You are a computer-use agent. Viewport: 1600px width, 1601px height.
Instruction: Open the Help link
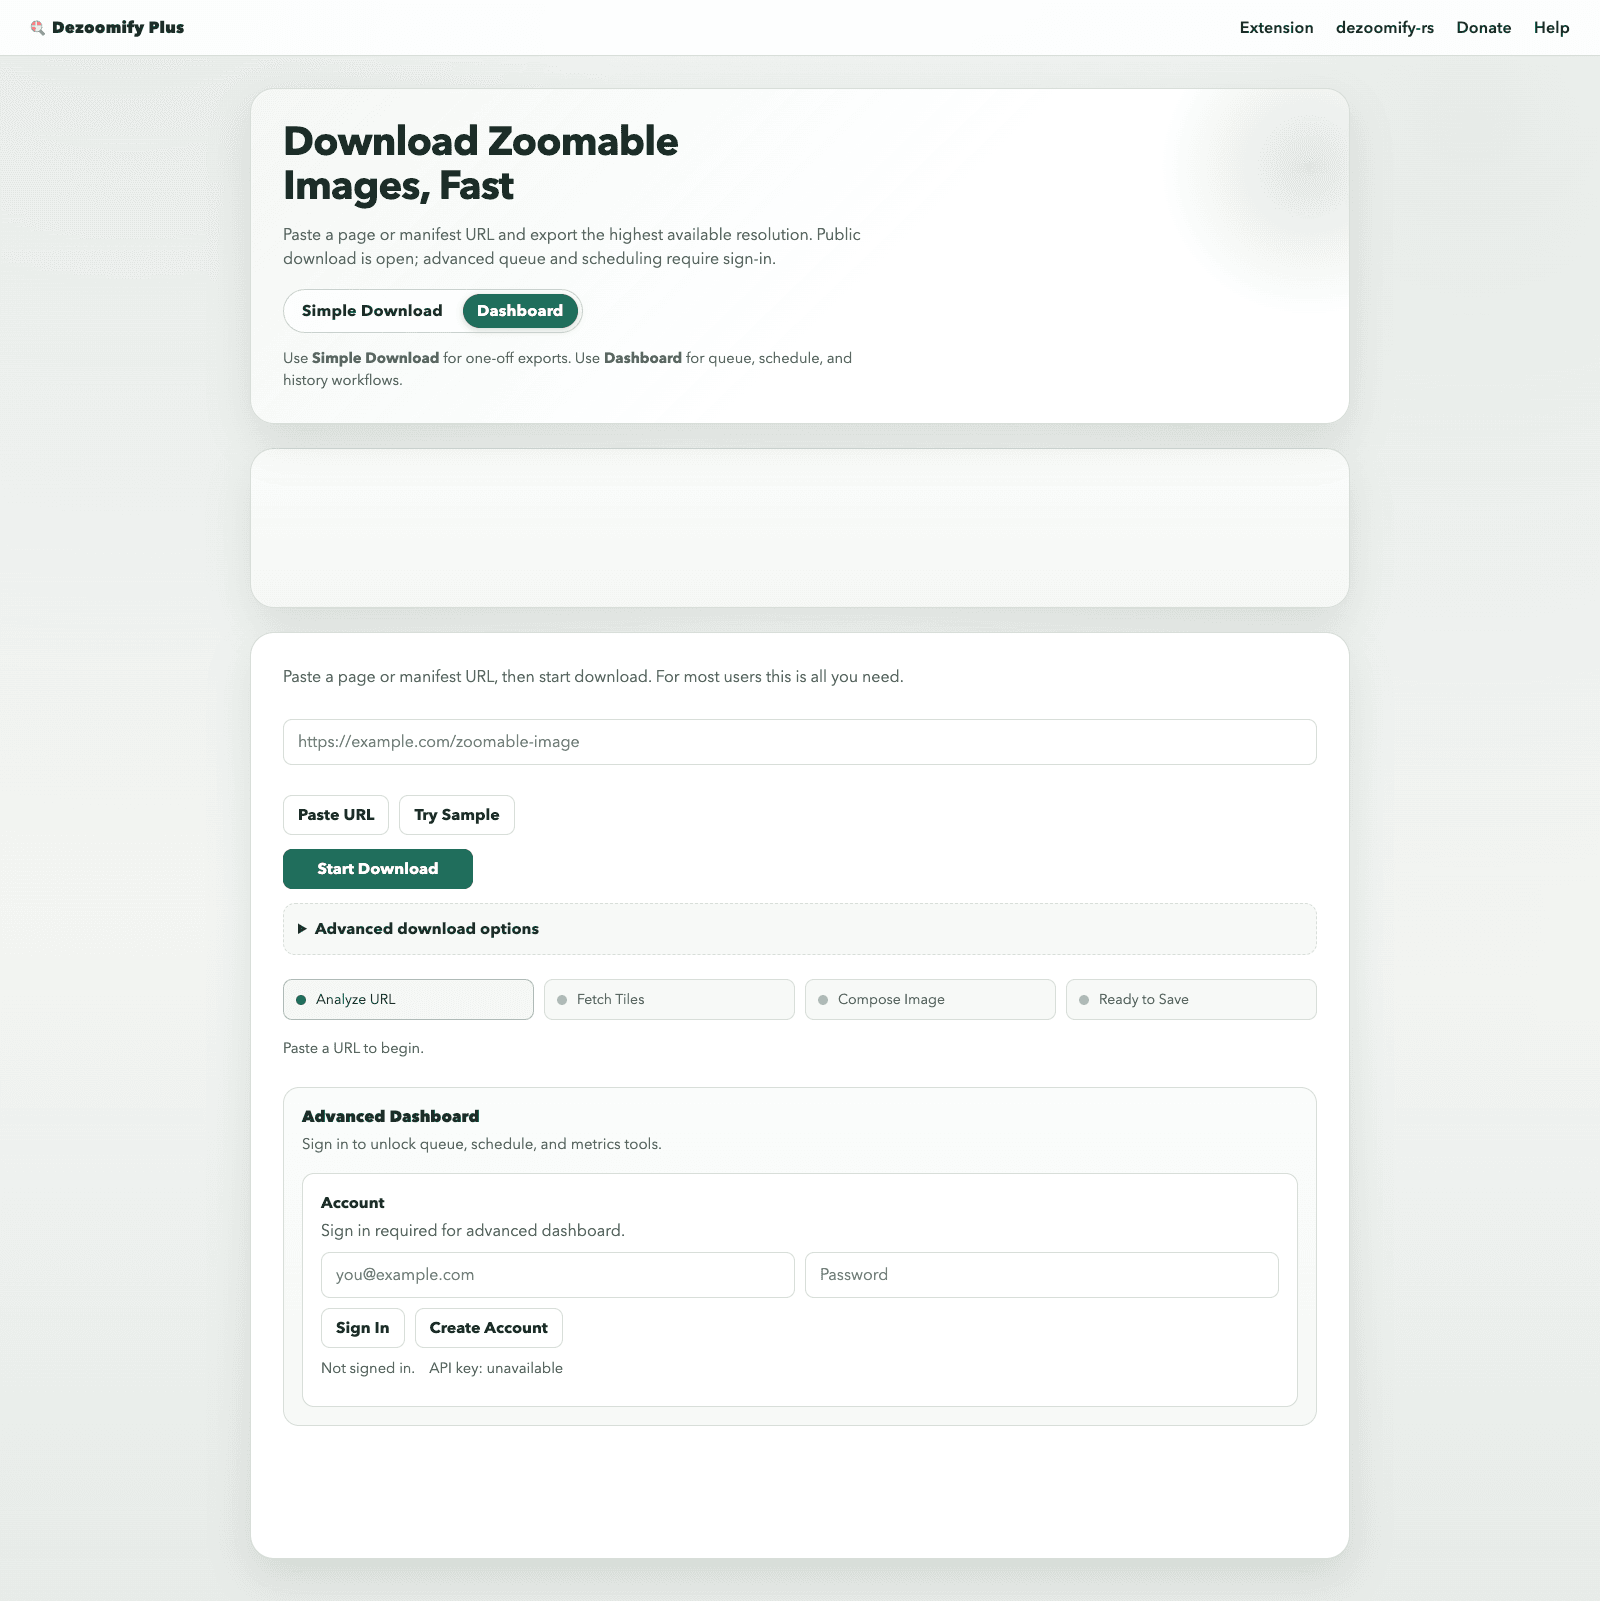pyautogui.click(x=1551, y=28)
